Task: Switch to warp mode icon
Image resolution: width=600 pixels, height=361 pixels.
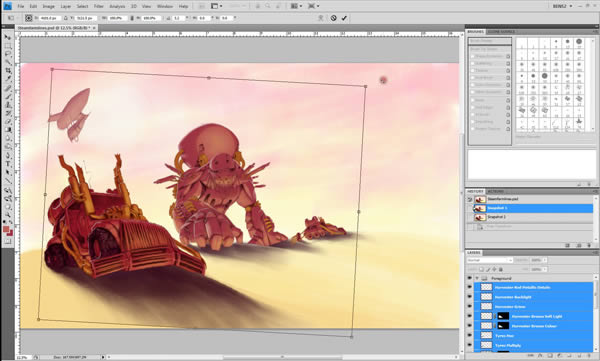Action: coord(321,18)
